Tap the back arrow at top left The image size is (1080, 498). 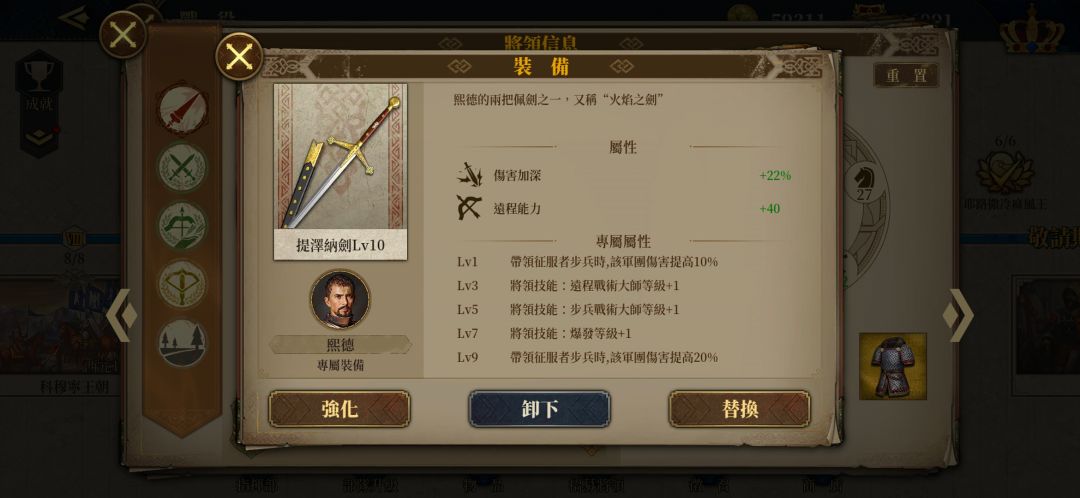74,17
